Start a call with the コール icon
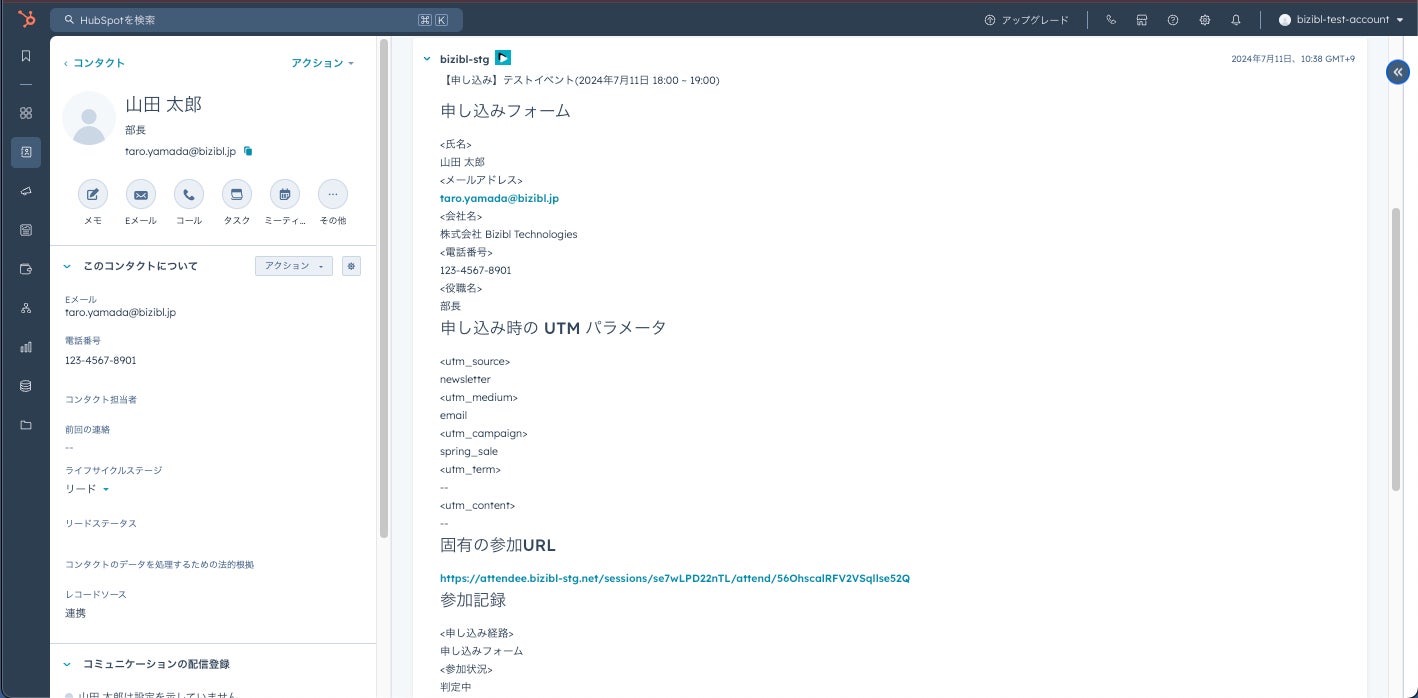The height and width of the screenshot is (698, 1418). 189,195
